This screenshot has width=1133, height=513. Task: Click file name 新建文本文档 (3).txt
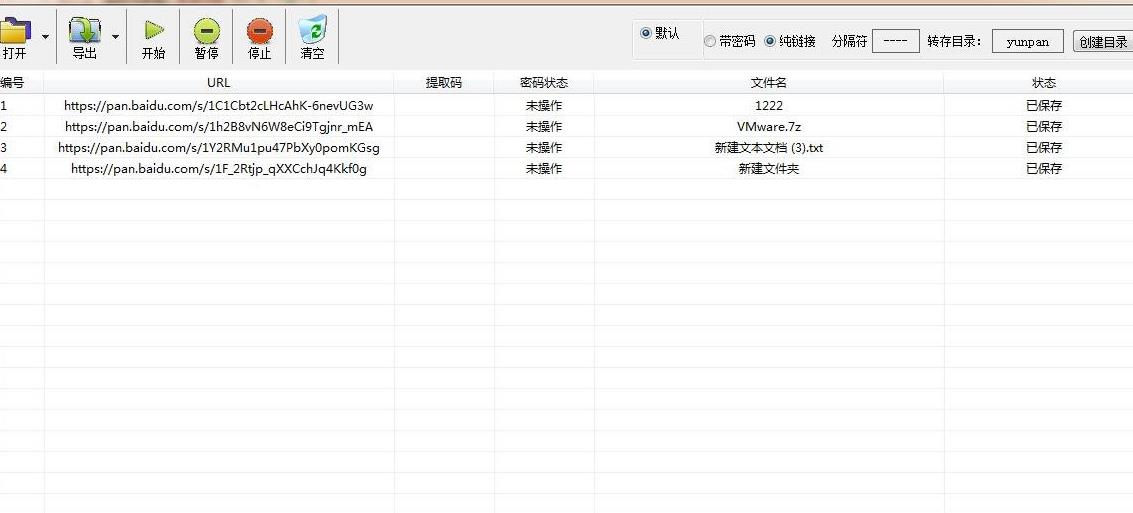click(769, 147)
